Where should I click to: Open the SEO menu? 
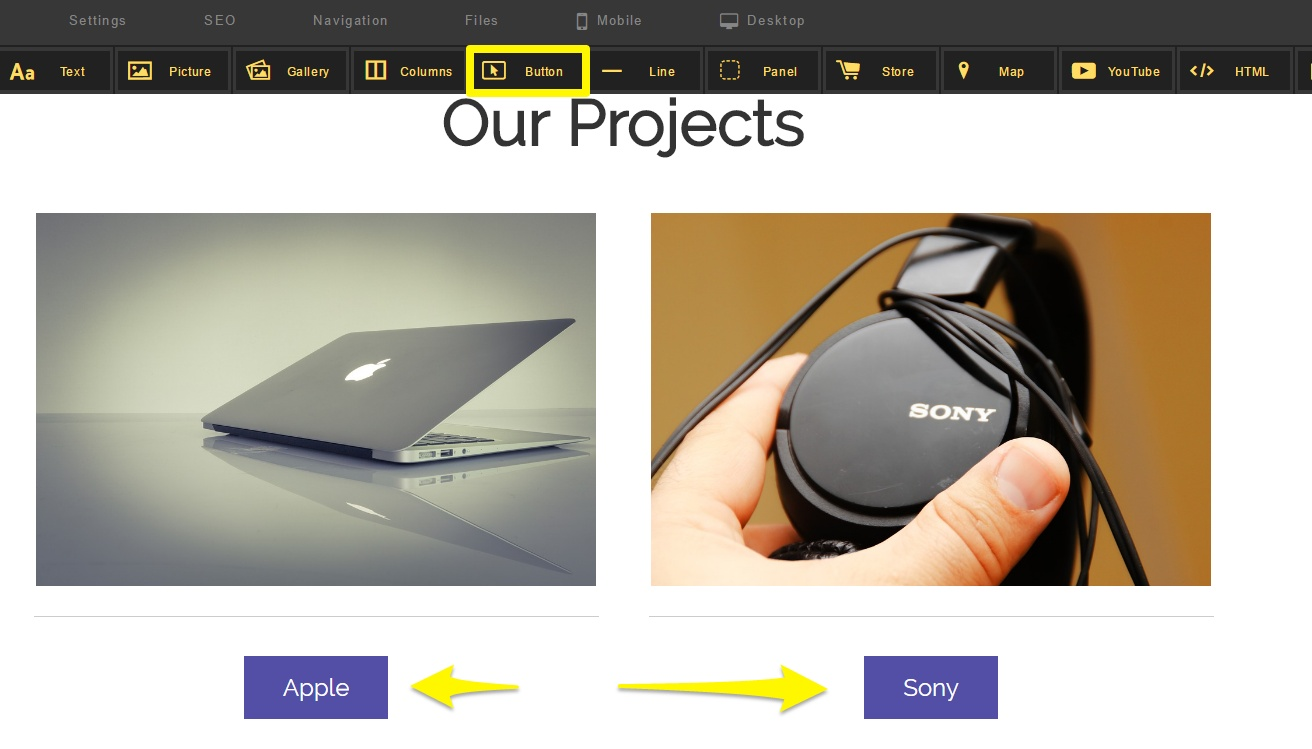point(220,20)
